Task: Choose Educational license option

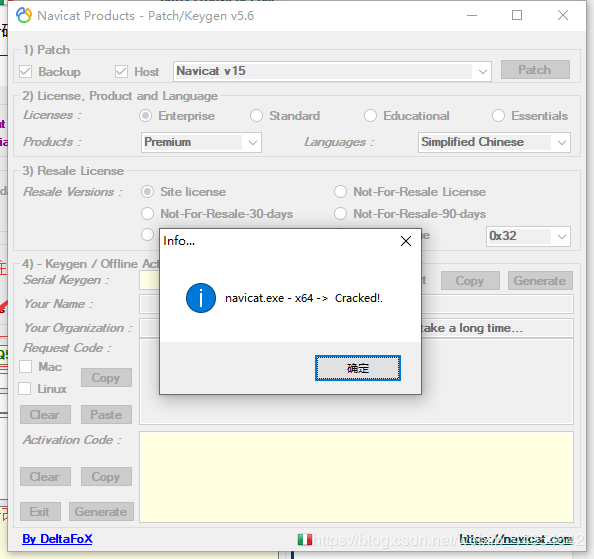Action: coord(370,116)
